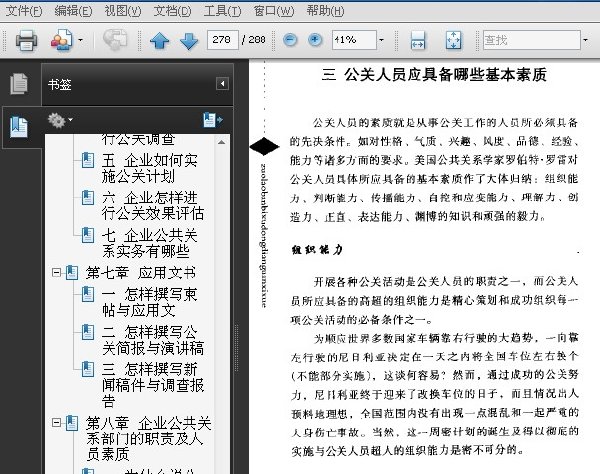Open the 工具(T) menu
The width and height of the screenshot is (600, 474).
[222, 11]
